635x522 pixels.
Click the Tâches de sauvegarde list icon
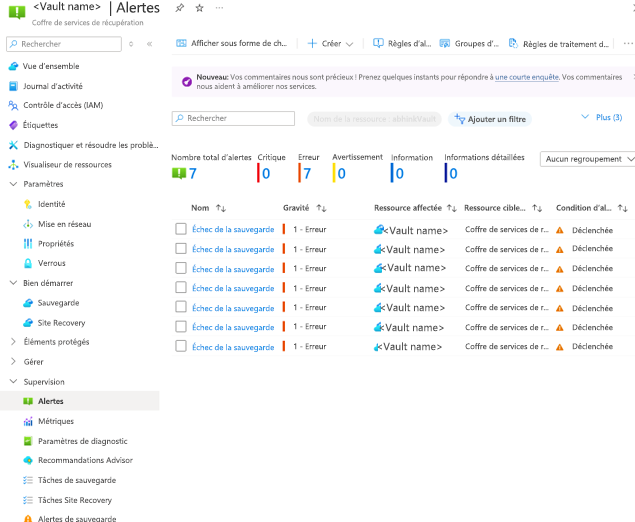tap(28, 480)
